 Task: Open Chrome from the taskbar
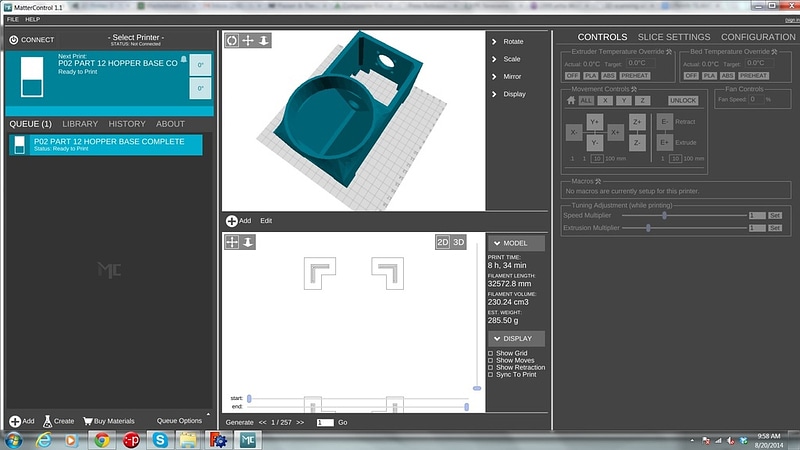pos(102,440)
